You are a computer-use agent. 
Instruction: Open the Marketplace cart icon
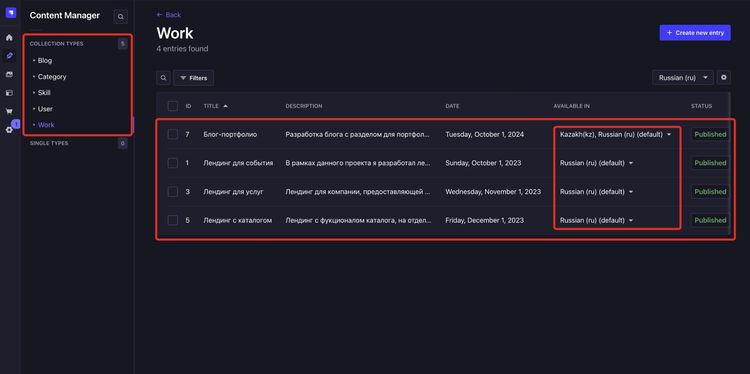tap(9, 111)
